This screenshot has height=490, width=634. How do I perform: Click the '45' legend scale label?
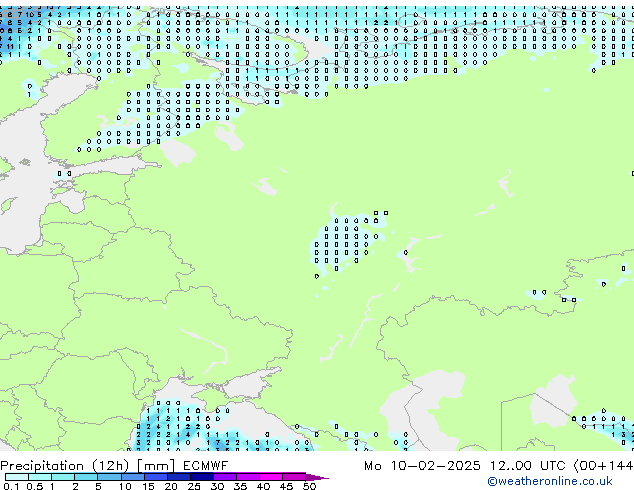(x=286, y=486)
